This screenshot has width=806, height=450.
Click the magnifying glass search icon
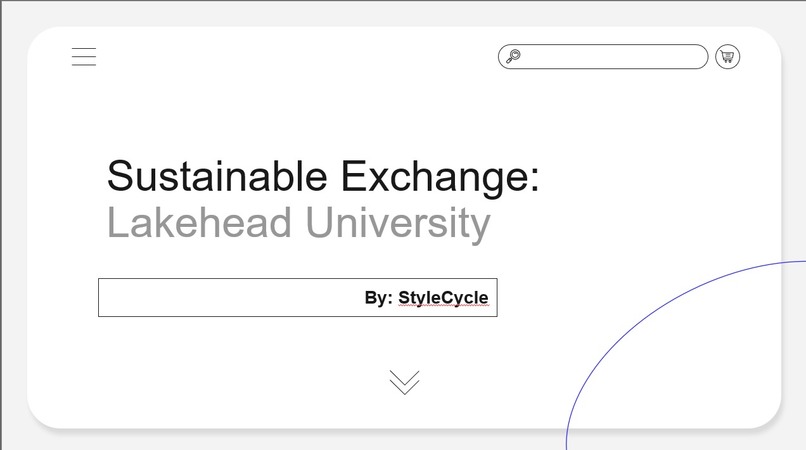tap(514, 56)
